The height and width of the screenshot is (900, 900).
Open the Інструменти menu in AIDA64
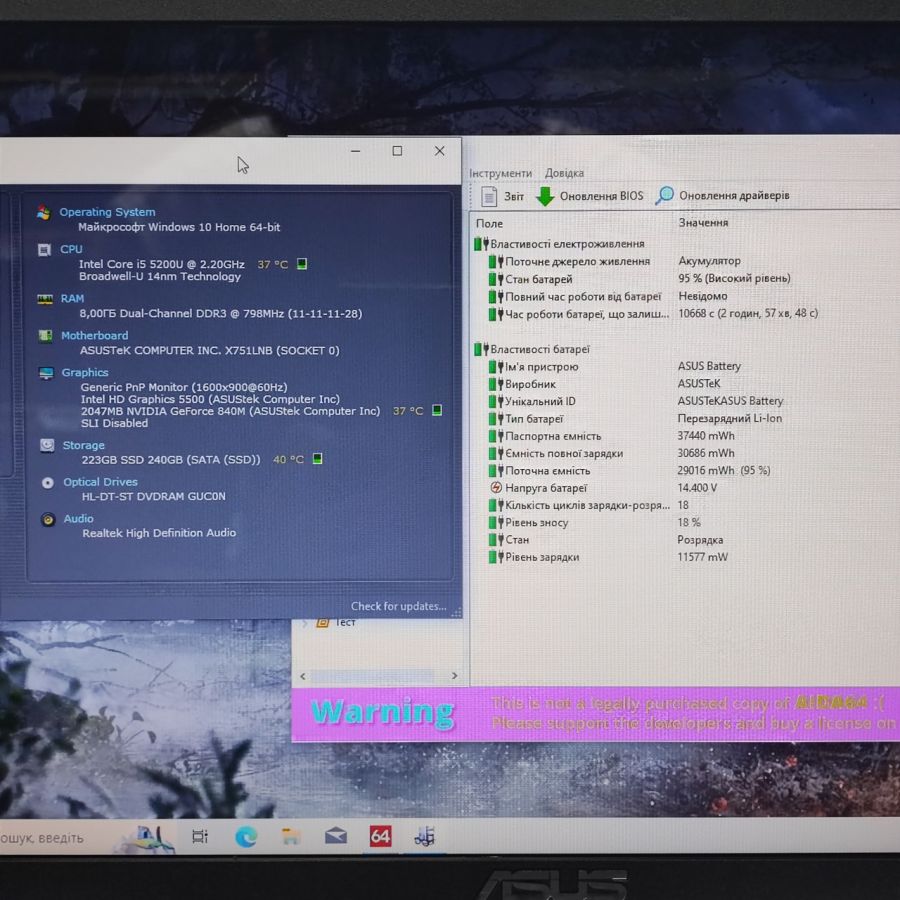tap(501, 173)
